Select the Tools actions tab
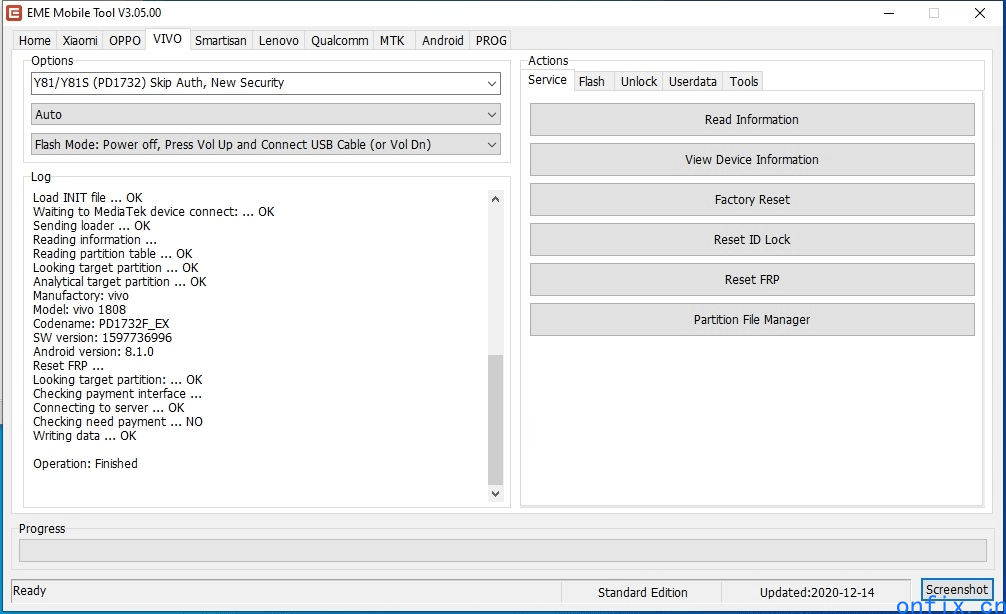 point(744,82)
